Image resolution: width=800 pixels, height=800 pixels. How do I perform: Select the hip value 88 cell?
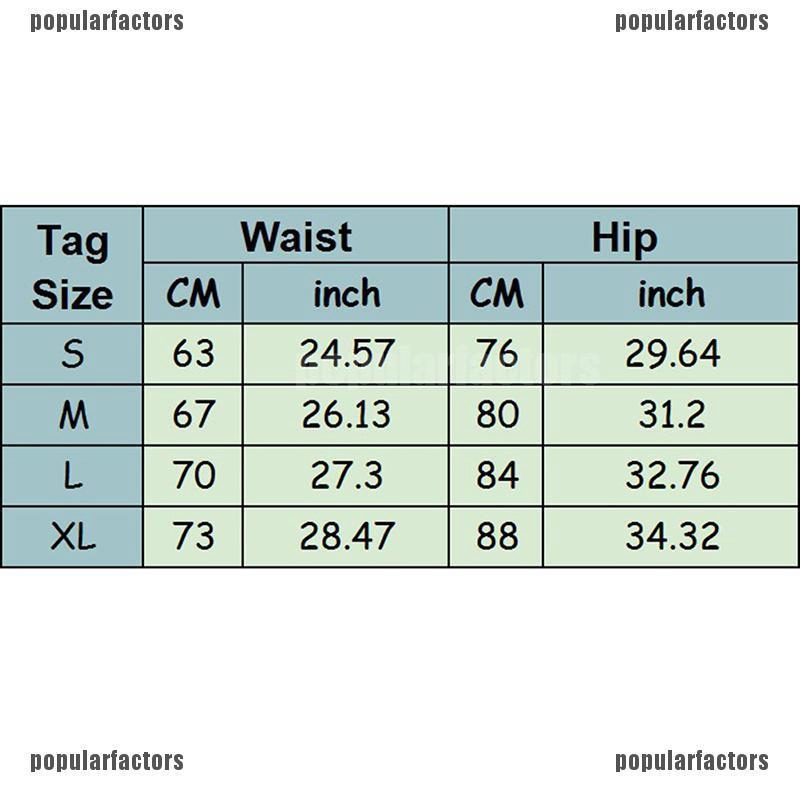click(x=496, y=537)
